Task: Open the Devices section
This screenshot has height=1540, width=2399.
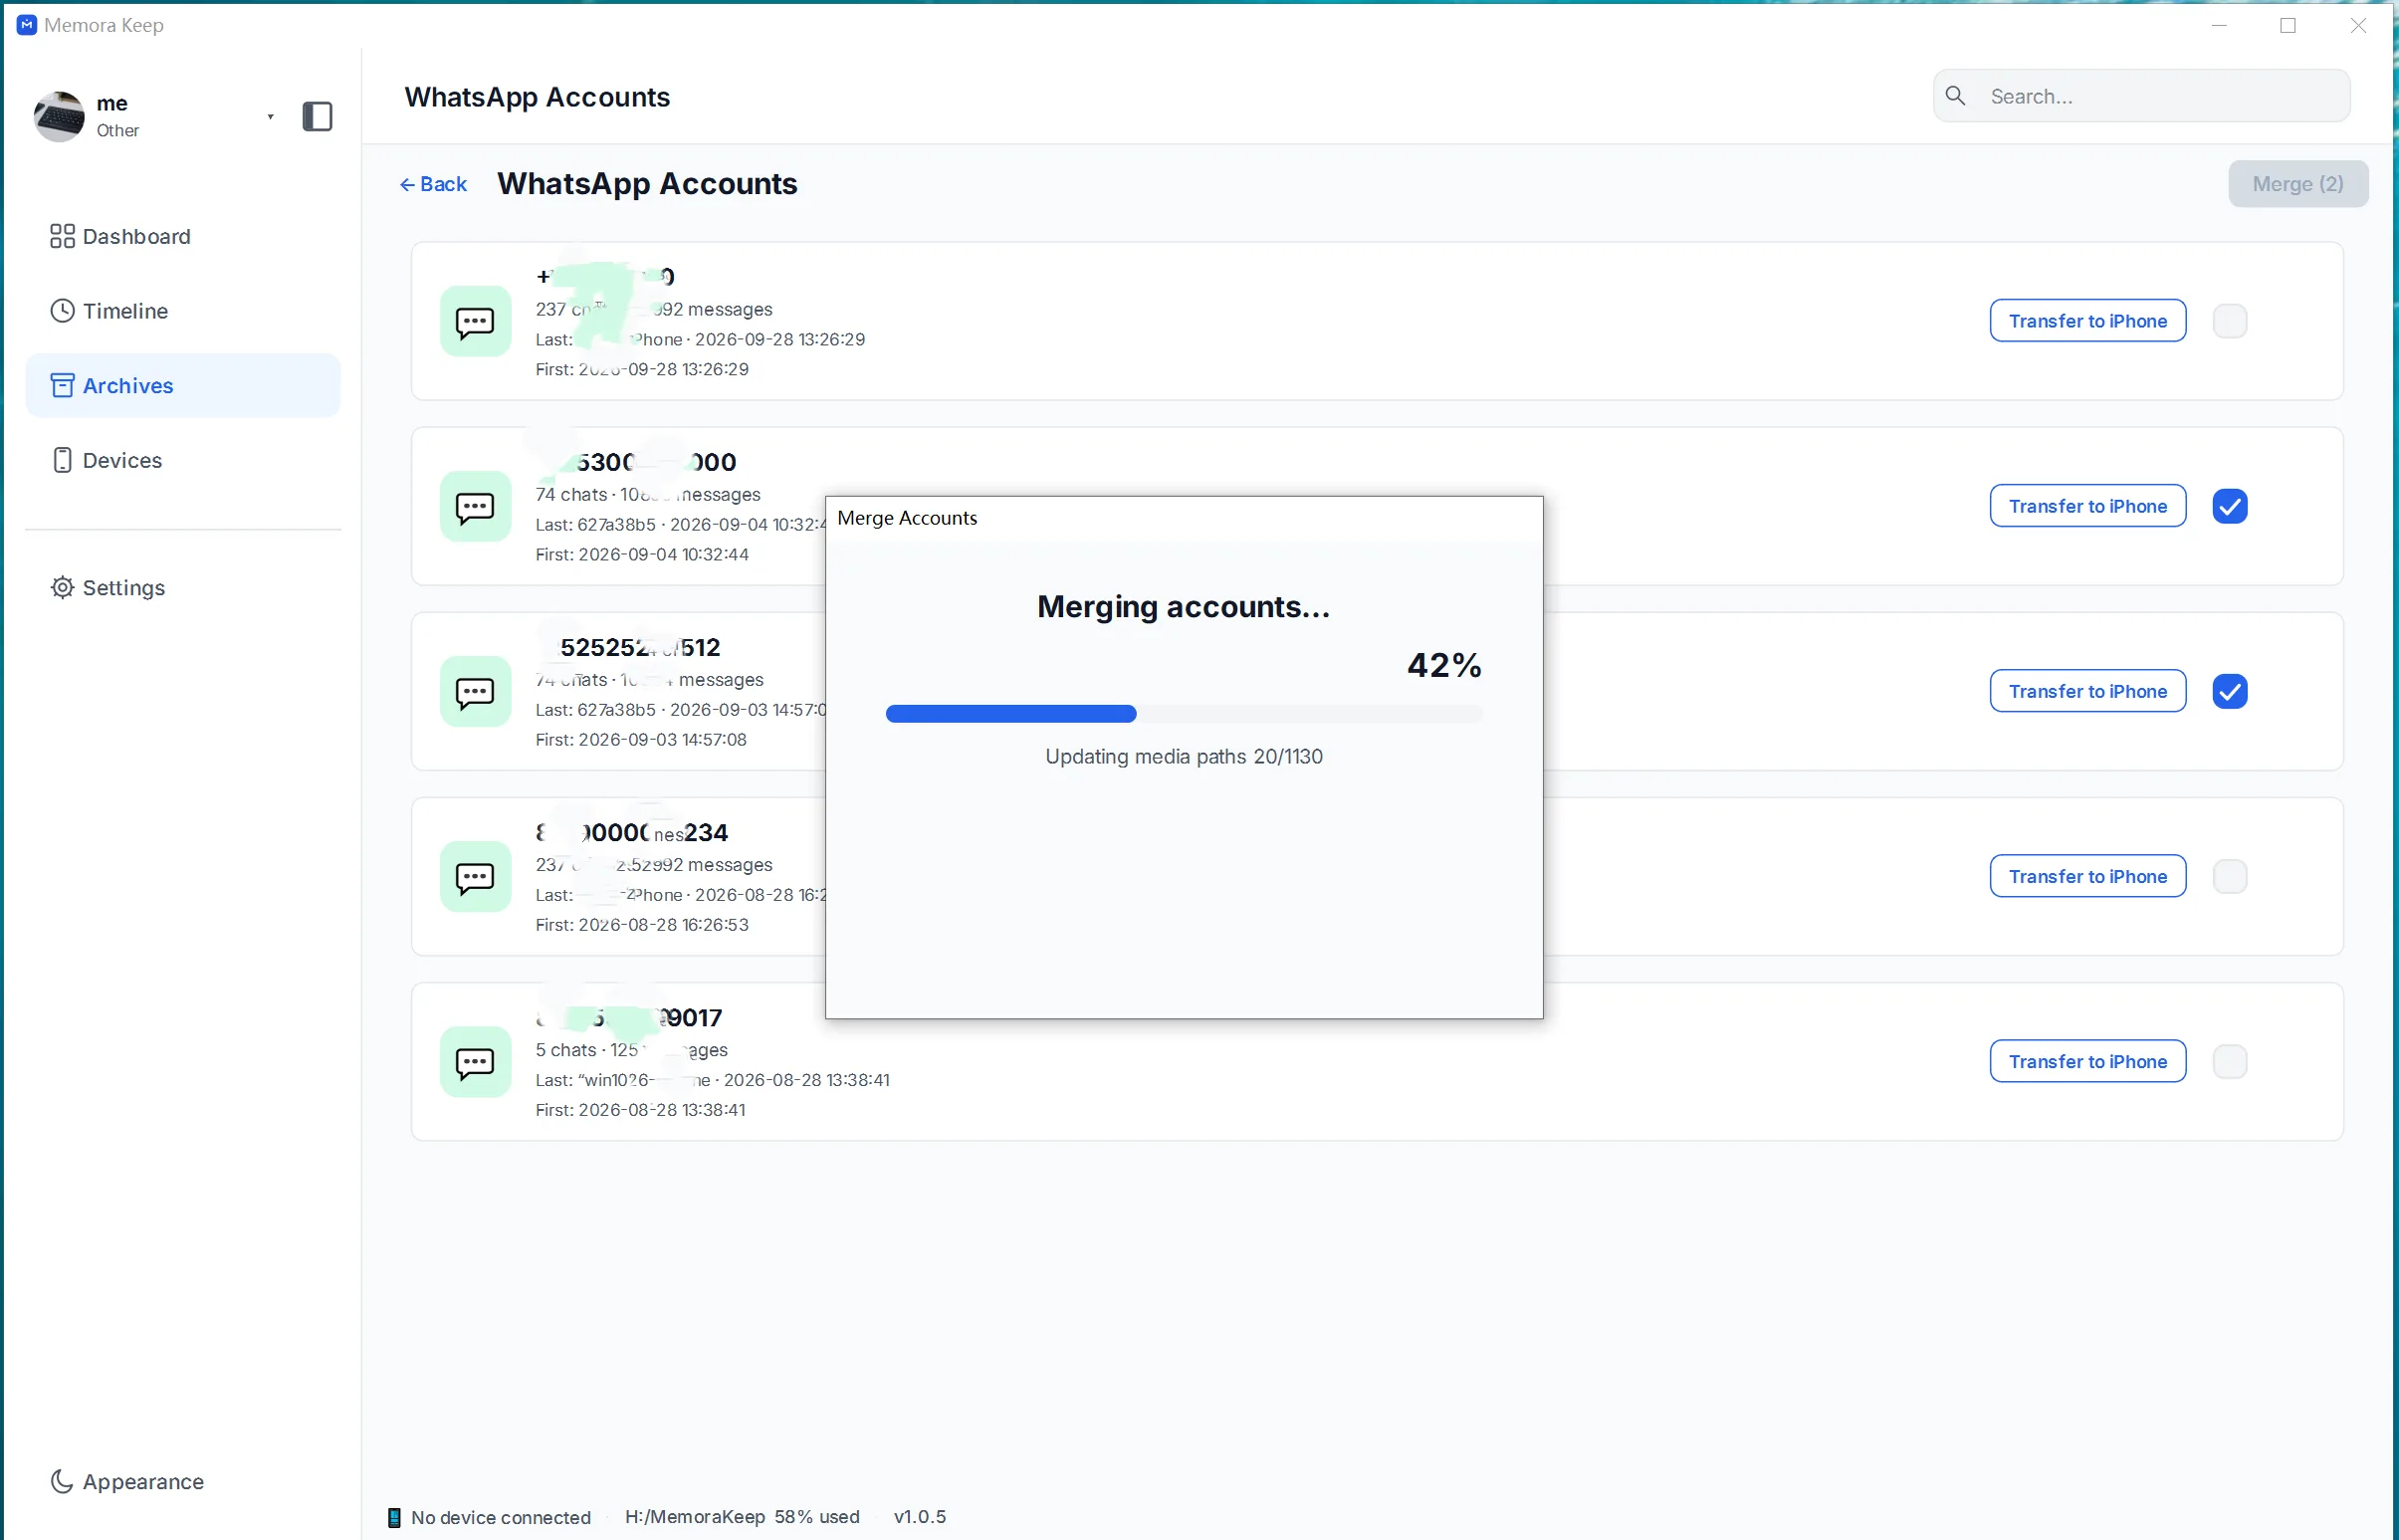Action: point(183,460)
